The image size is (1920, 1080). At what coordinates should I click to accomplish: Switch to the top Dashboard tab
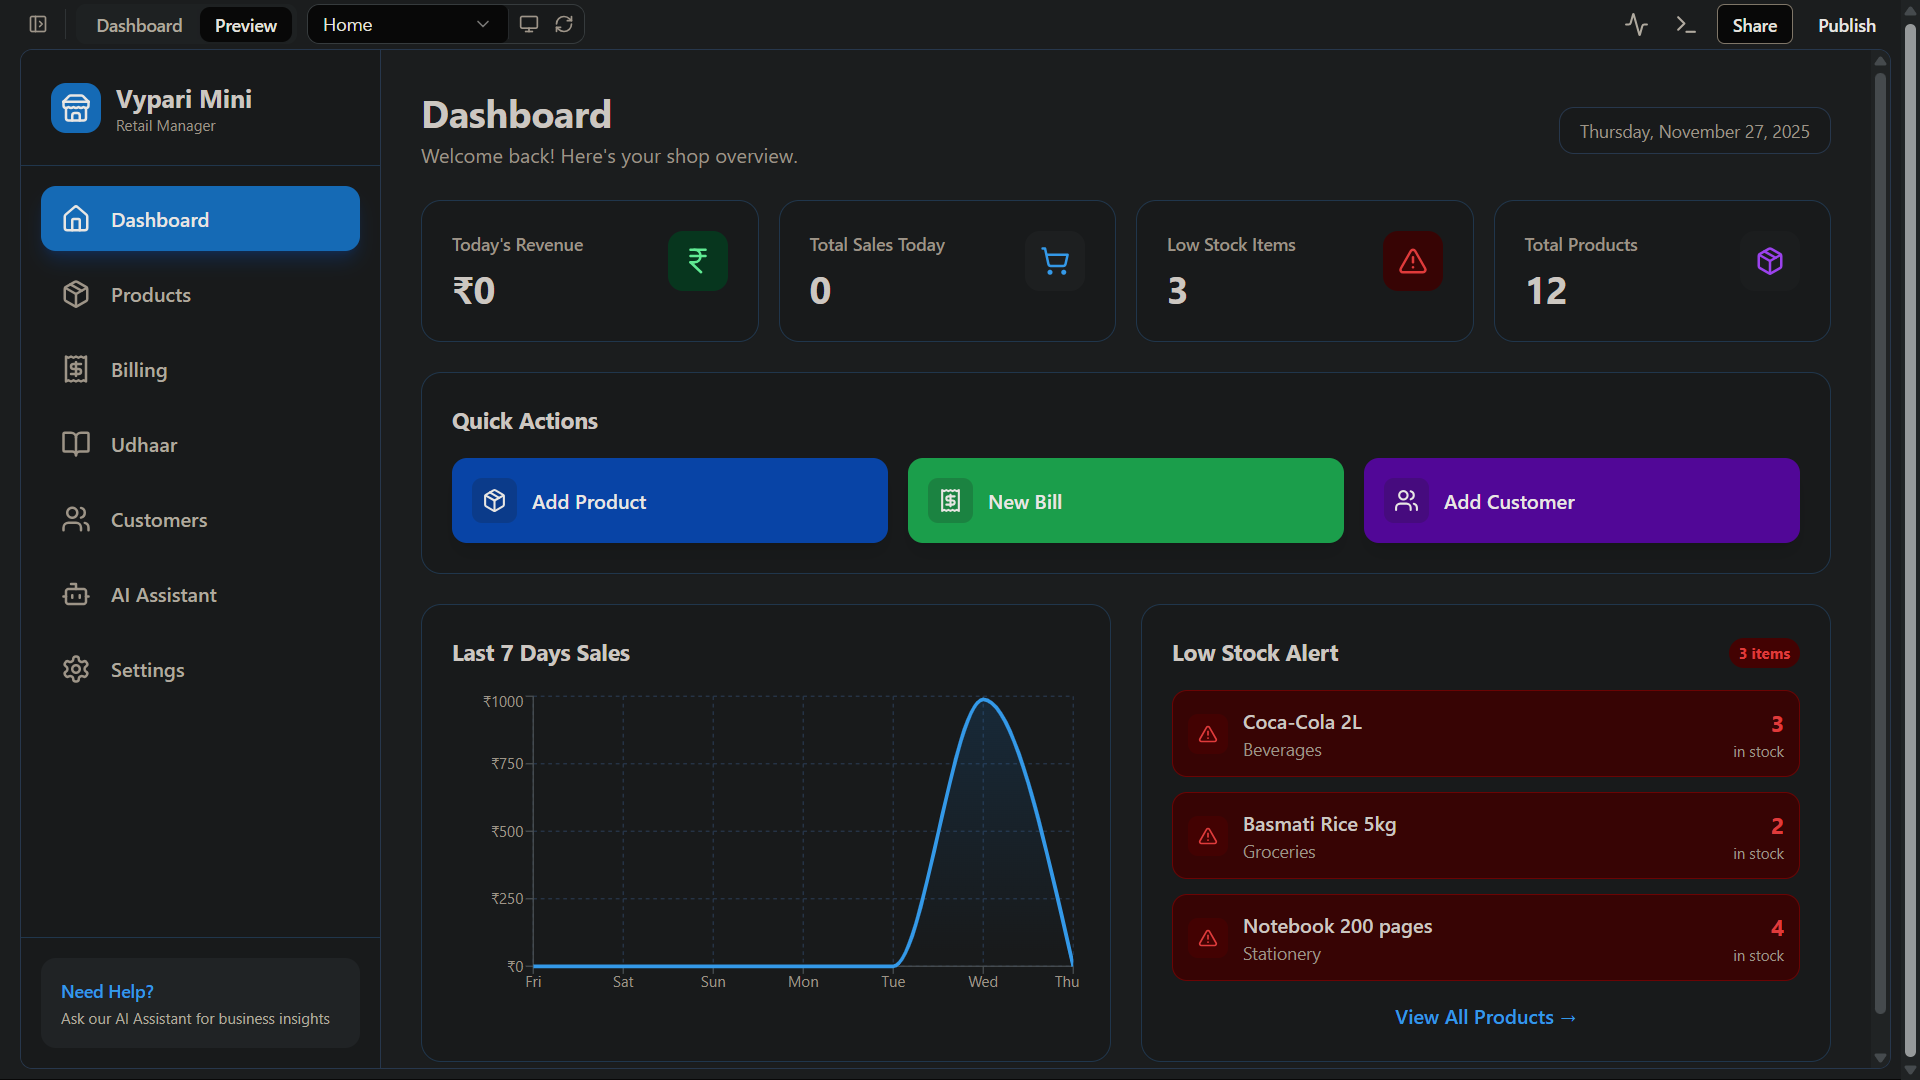[x=139, y=25]
